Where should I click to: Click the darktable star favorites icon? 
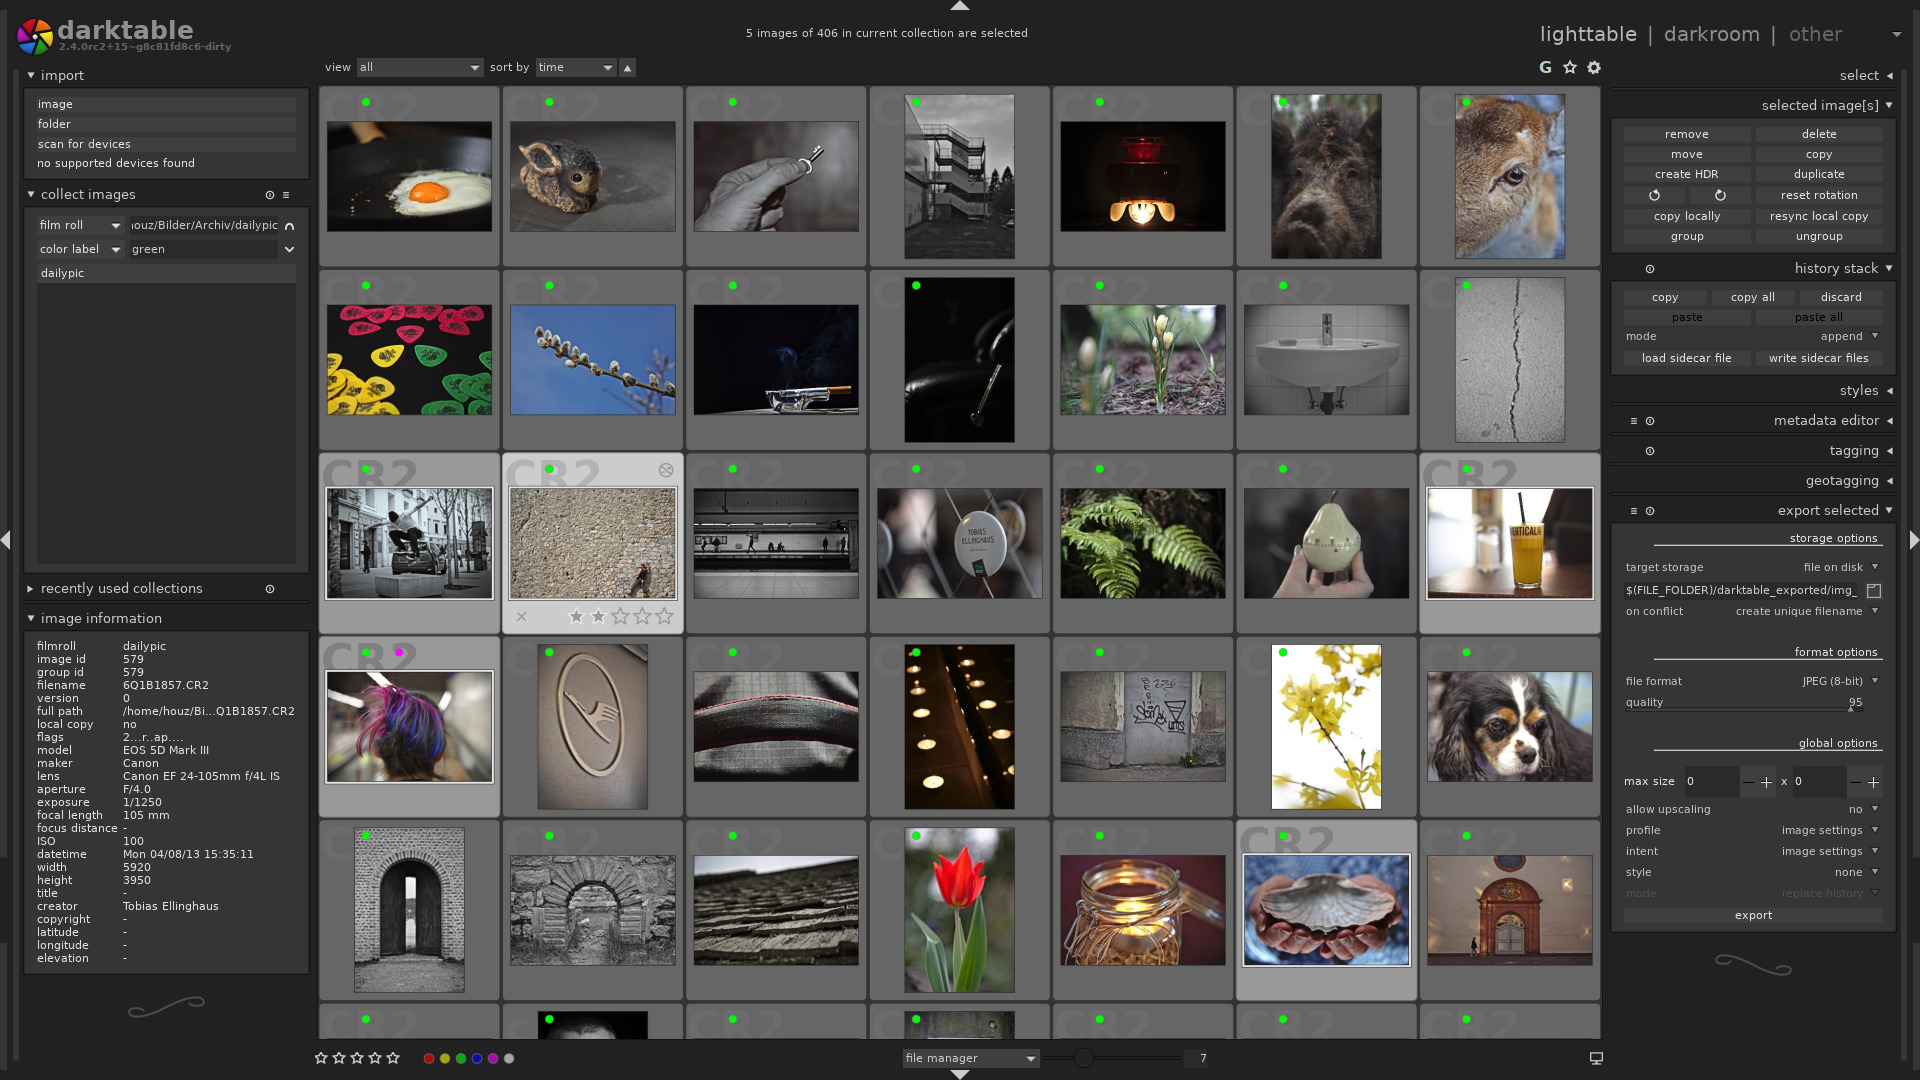click(x=1569, y=67)
